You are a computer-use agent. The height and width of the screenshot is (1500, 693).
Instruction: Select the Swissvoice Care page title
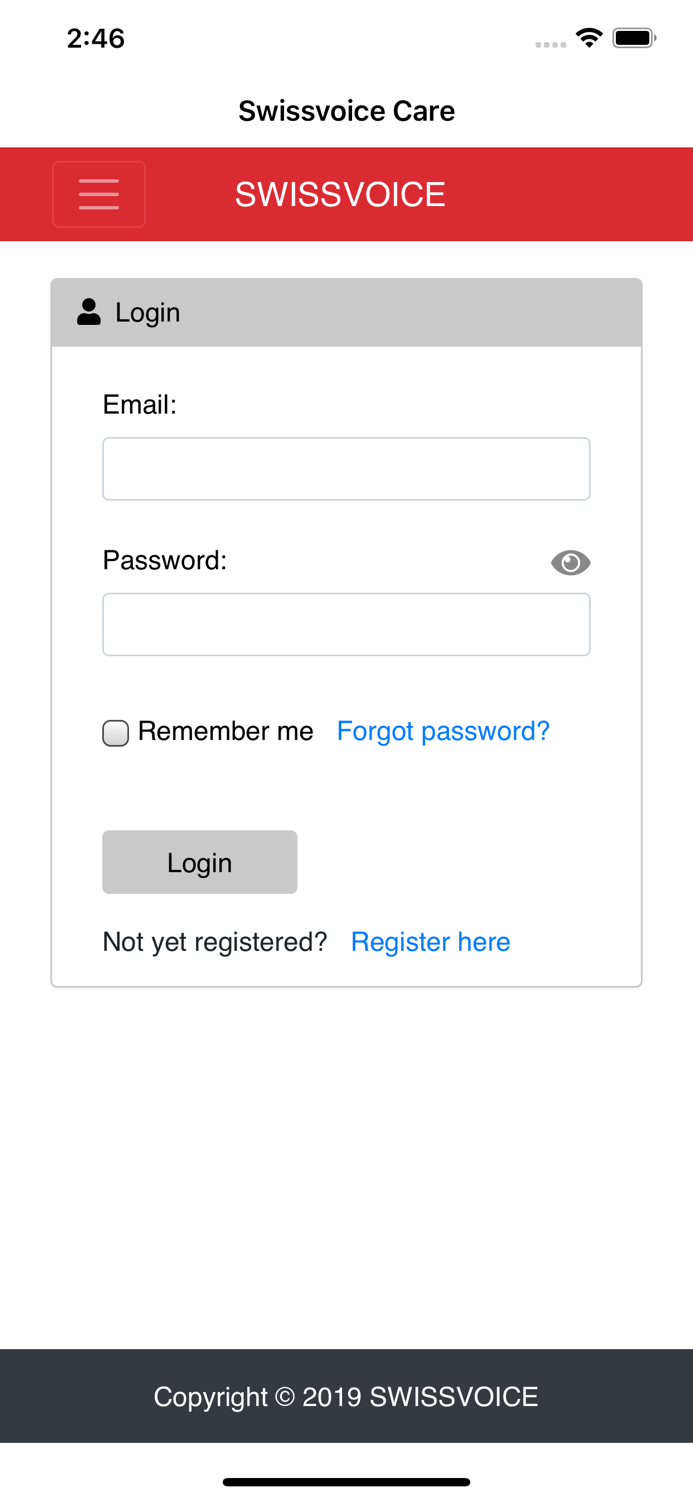pos(346,111)
